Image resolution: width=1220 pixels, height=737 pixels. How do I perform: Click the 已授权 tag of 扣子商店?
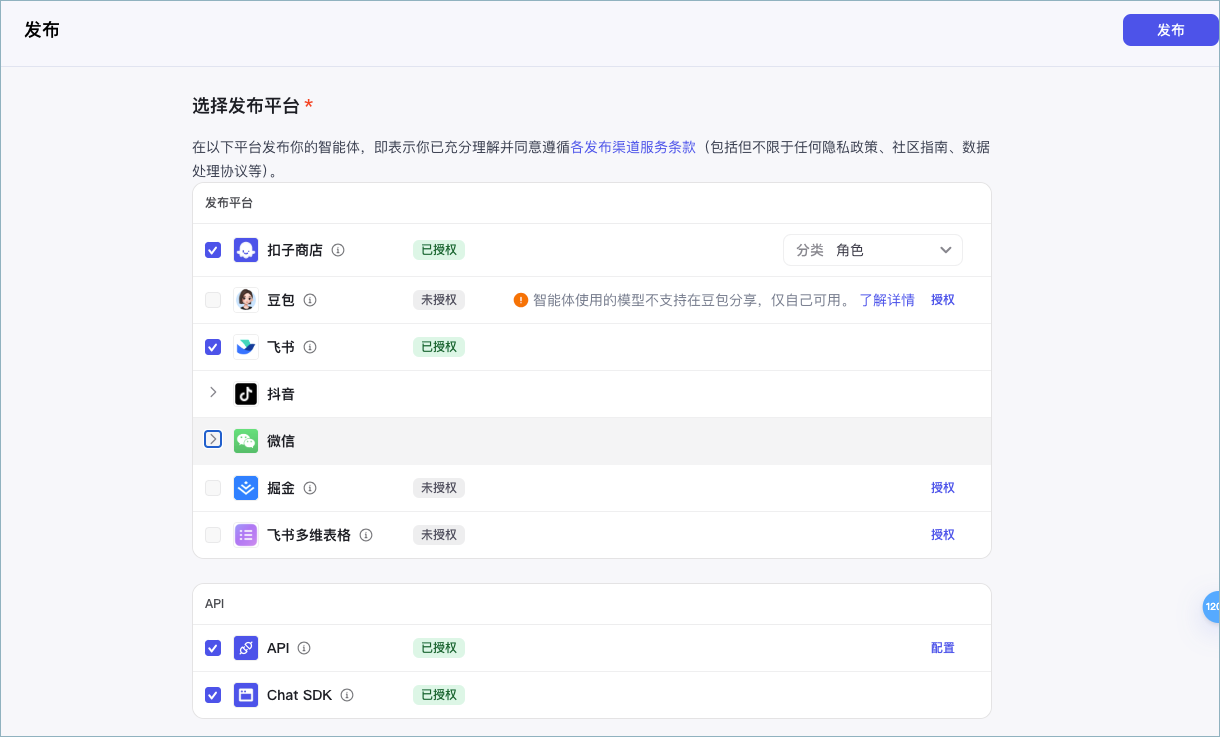[x=439, y=250]
